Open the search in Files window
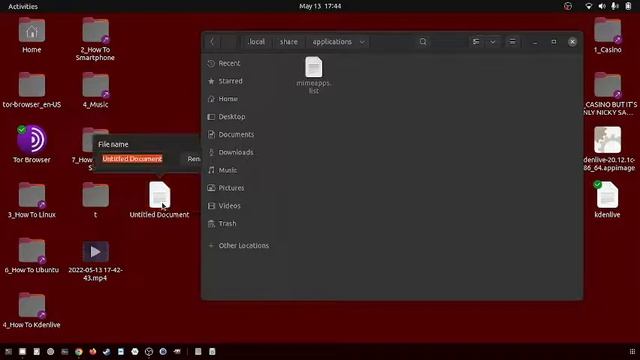Screen dimensions: 640x360 tap(423, 42)
